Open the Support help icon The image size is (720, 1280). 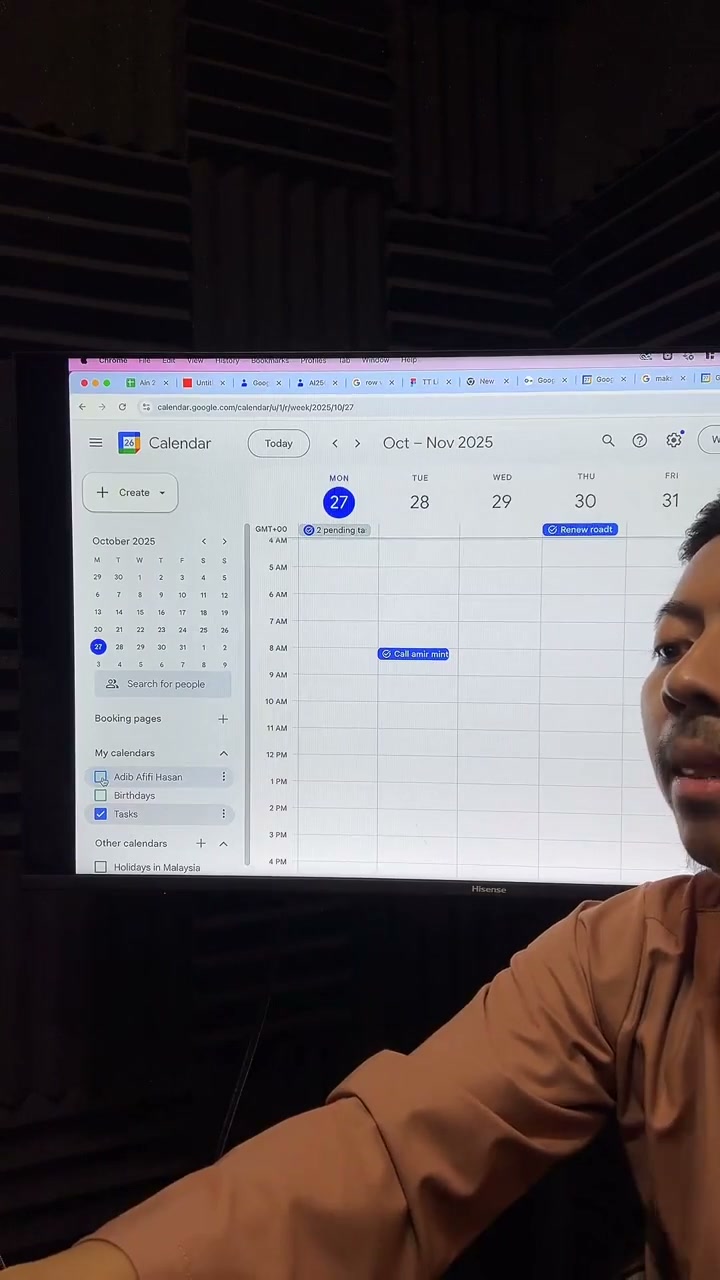point(640,441)
